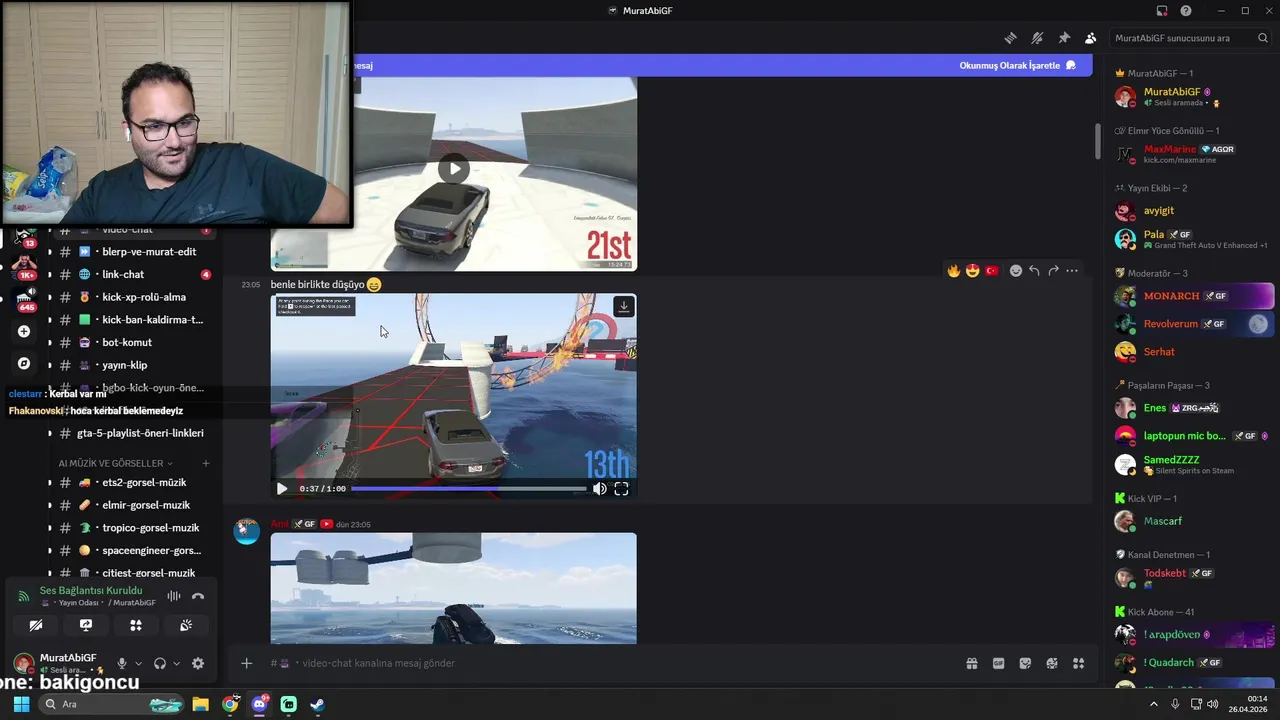Mute the video volume speaker
Screen dimensions: 1280x720
point(599,489)
